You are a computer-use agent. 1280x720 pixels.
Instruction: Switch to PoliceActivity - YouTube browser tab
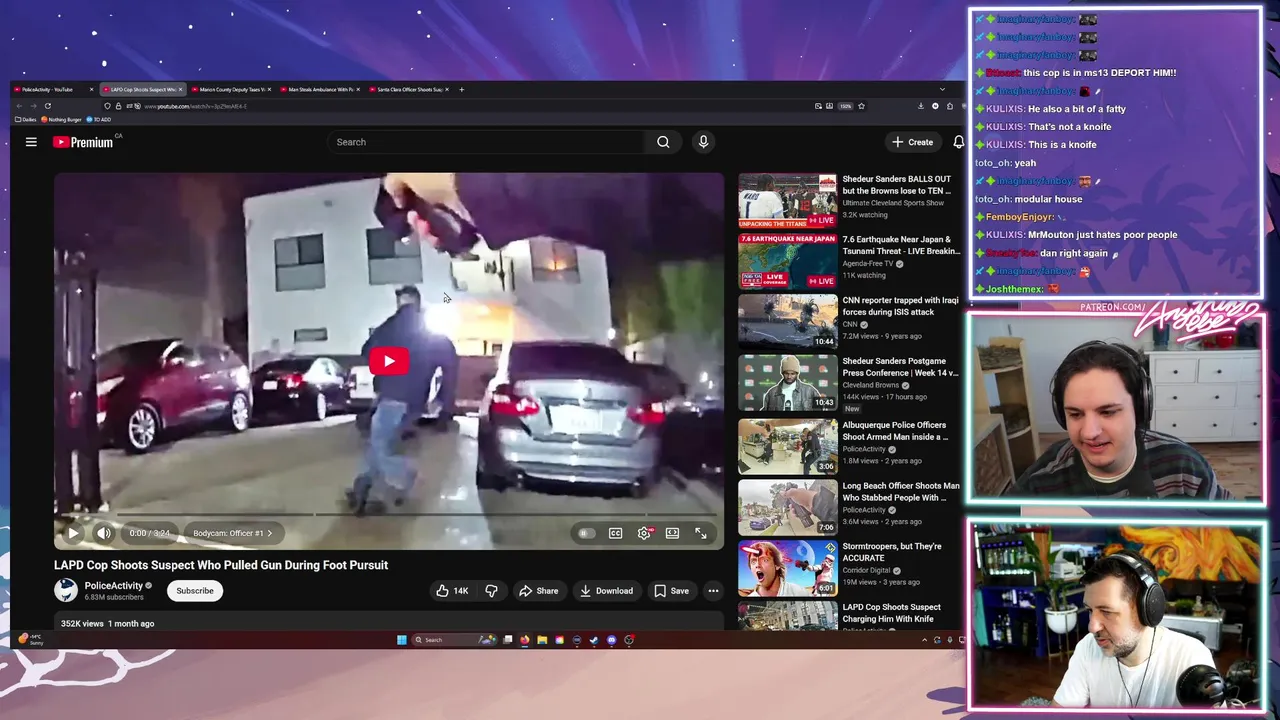(54, 89)
